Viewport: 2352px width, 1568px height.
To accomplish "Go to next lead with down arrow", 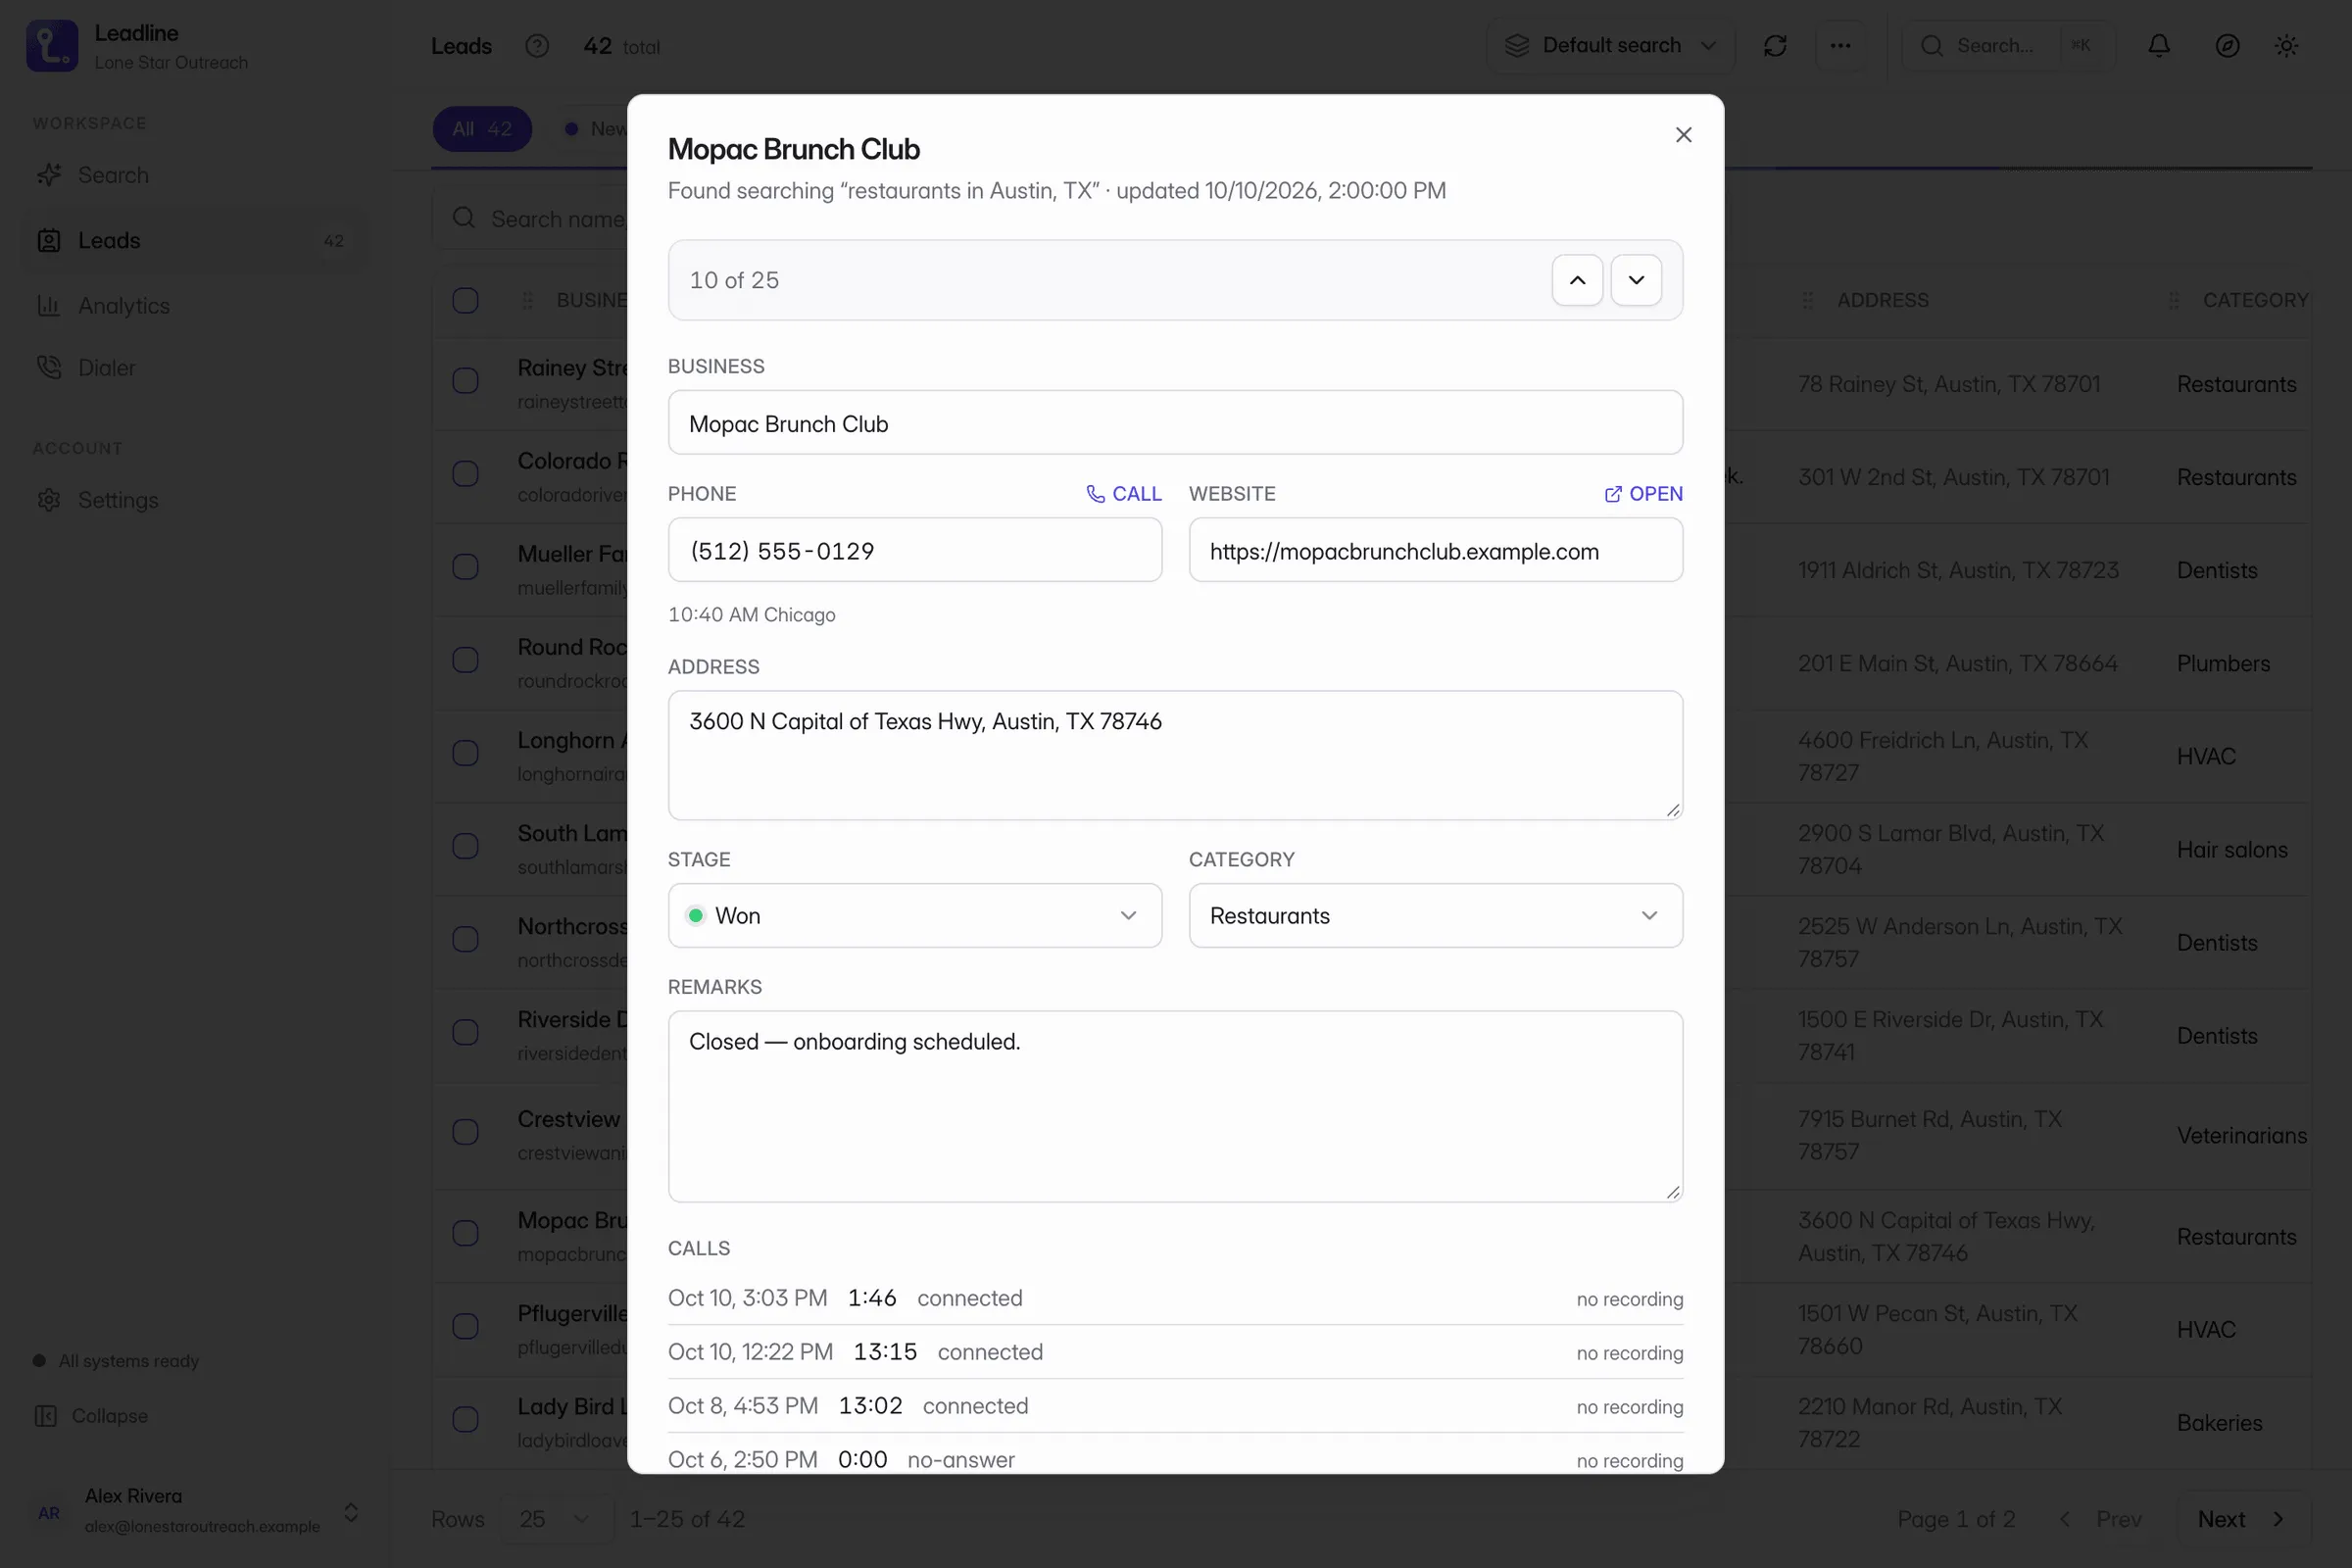I will point(1636,280).
